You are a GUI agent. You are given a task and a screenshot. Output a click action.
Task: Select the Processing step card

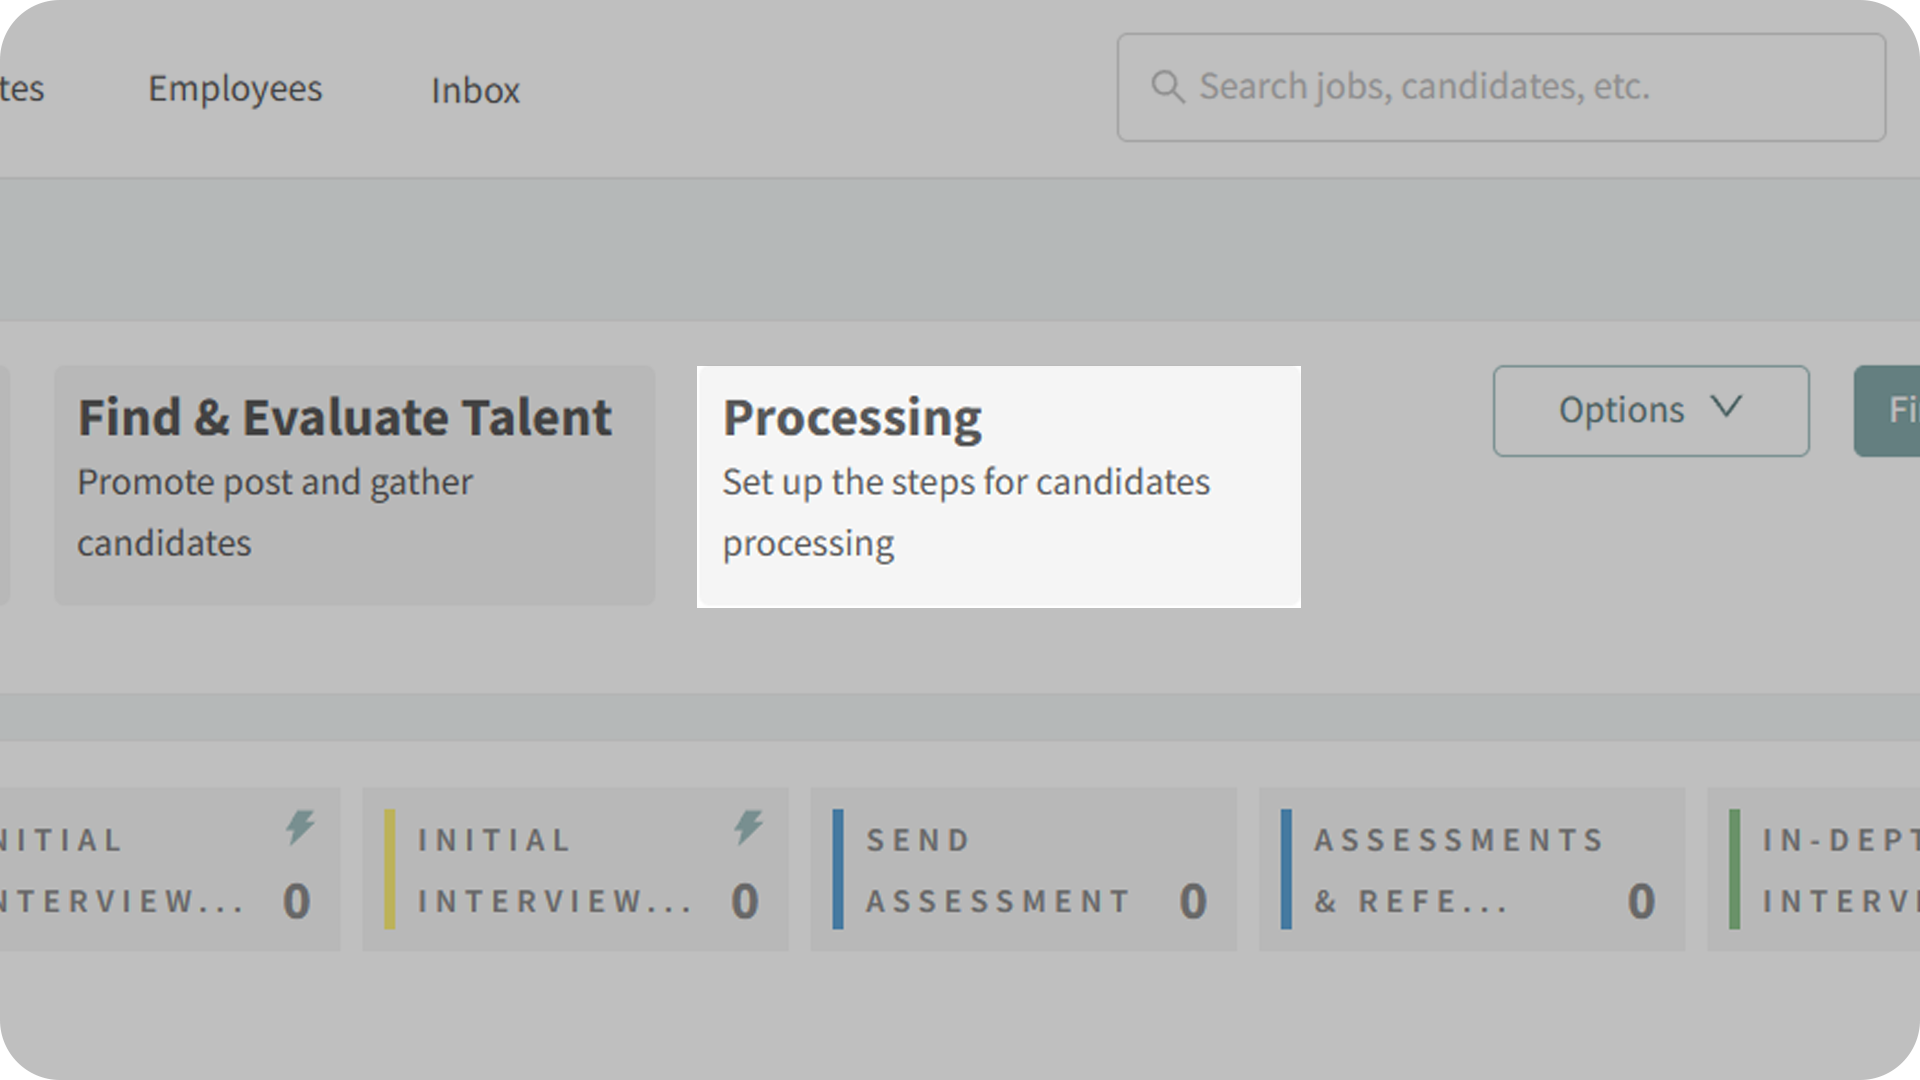point(998,486)
